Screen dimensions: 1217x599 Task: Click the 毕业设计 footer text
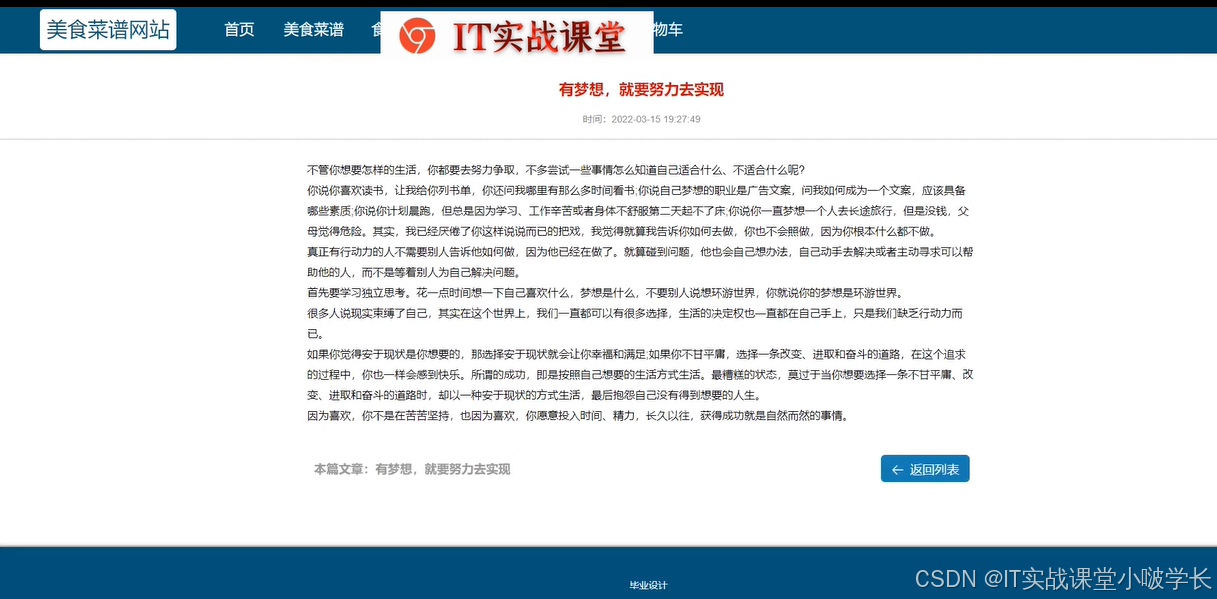pos(647,585)
